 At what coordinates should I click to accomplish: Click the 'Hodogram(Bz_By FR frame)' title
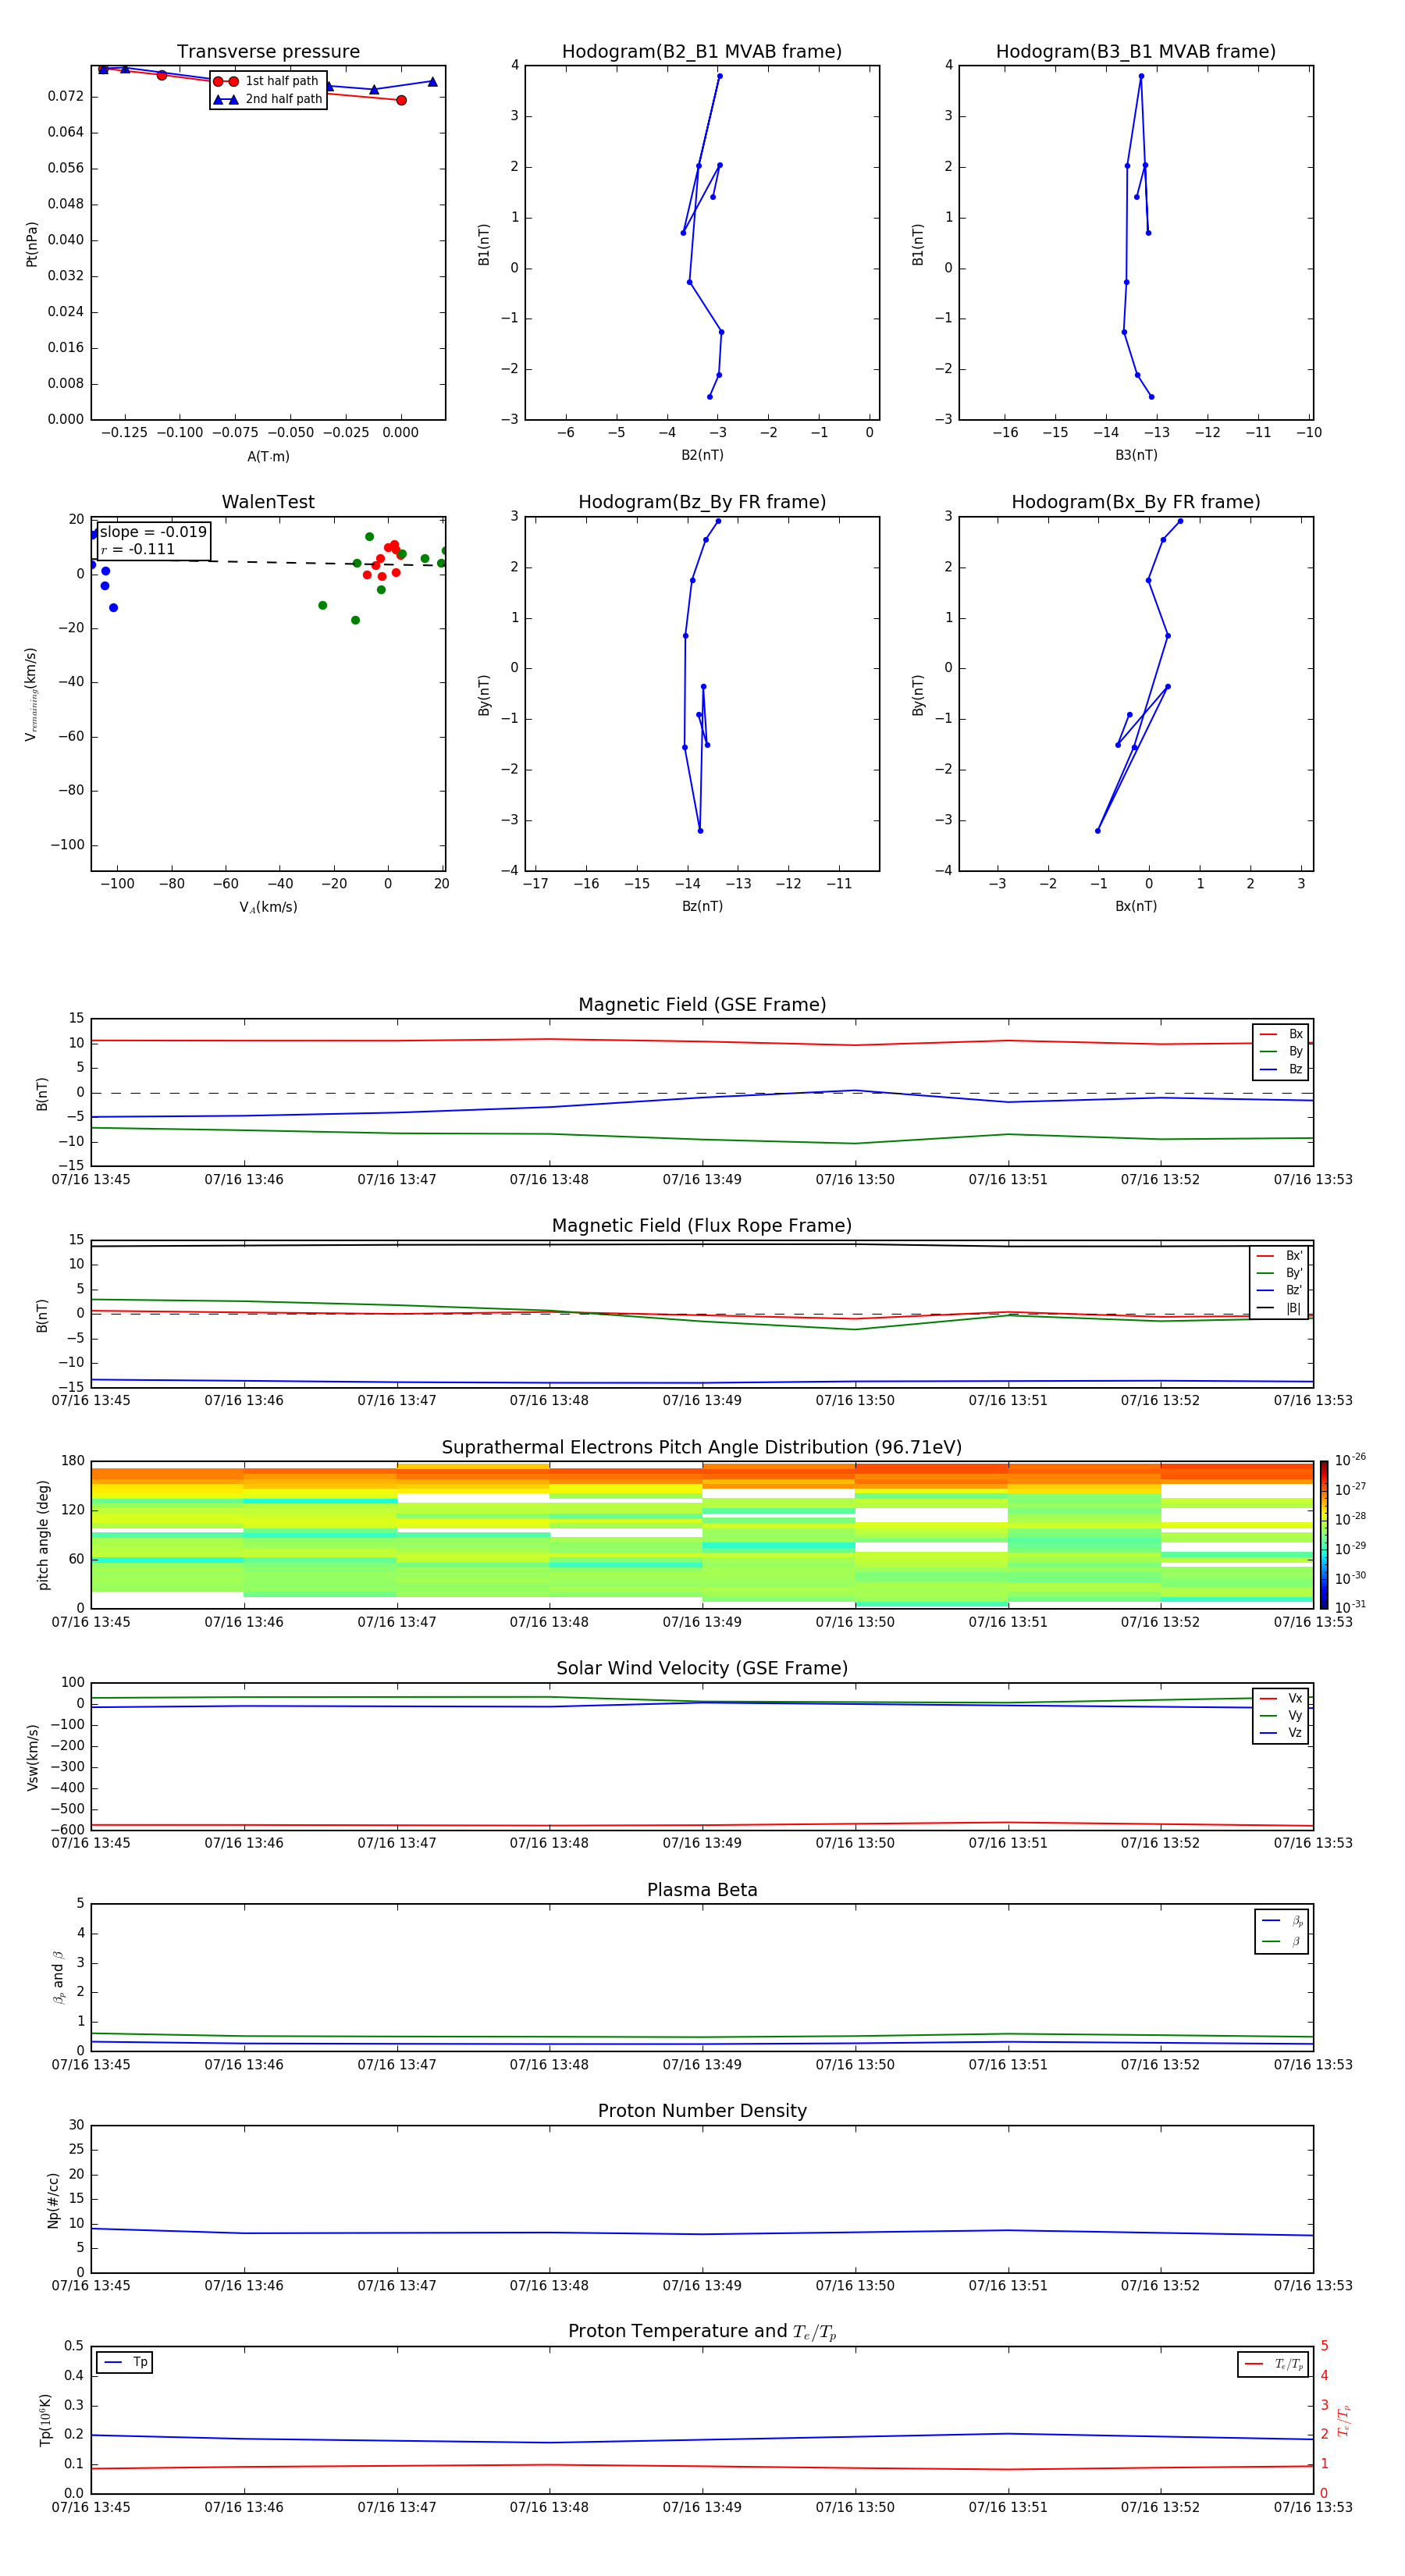[702, 502]
